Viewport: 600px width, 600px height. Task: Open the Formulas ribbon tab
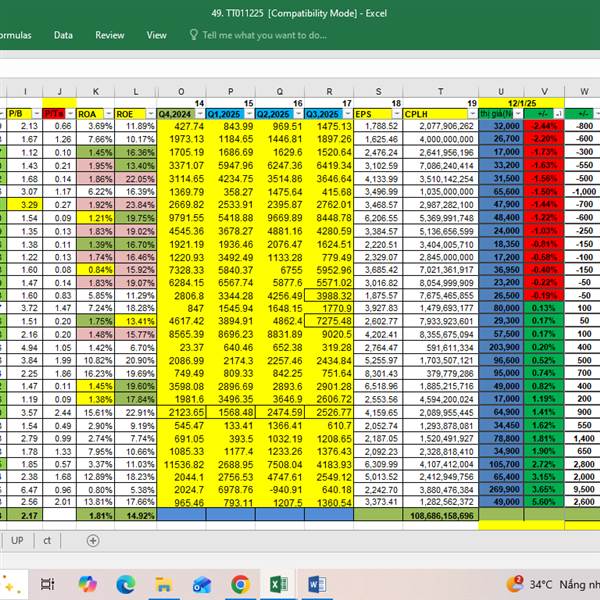15,35
